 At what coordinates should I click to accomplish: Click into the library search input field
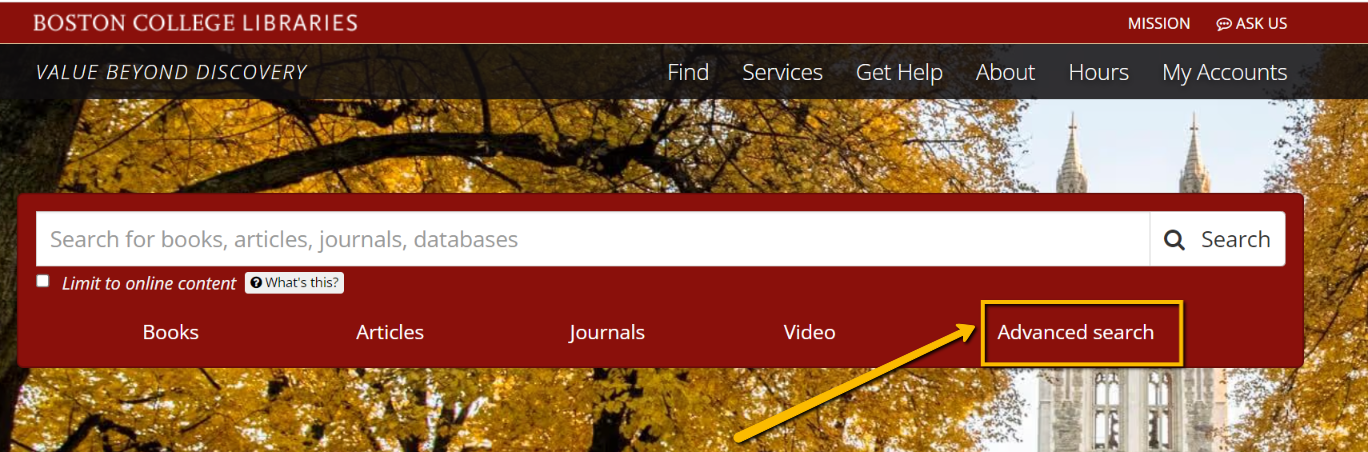pos(593,239)
